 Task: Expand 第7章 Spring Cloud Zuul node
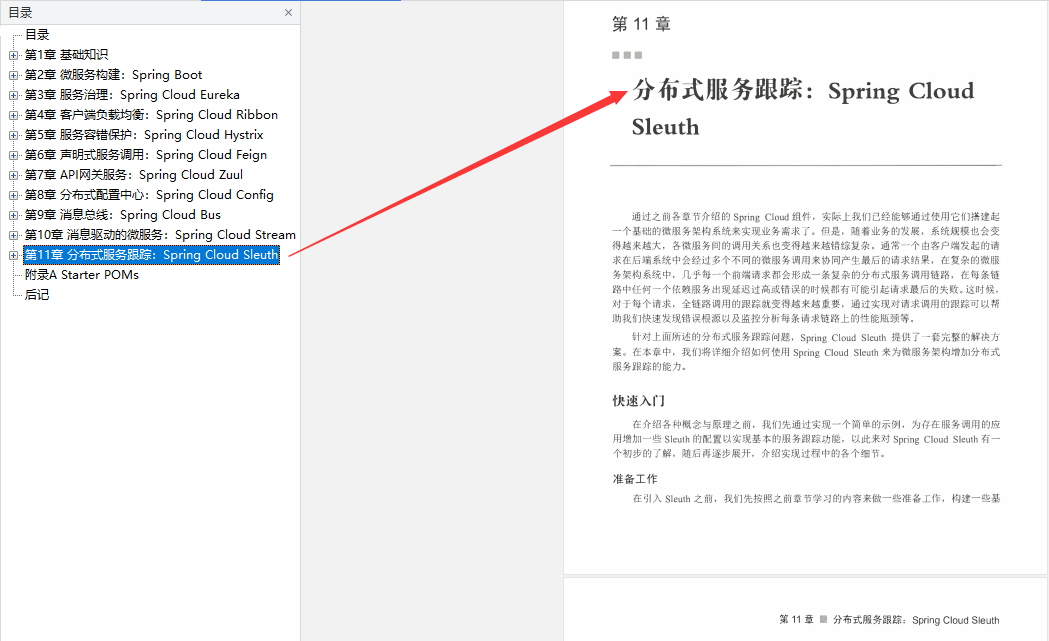[x=13, y=175]
